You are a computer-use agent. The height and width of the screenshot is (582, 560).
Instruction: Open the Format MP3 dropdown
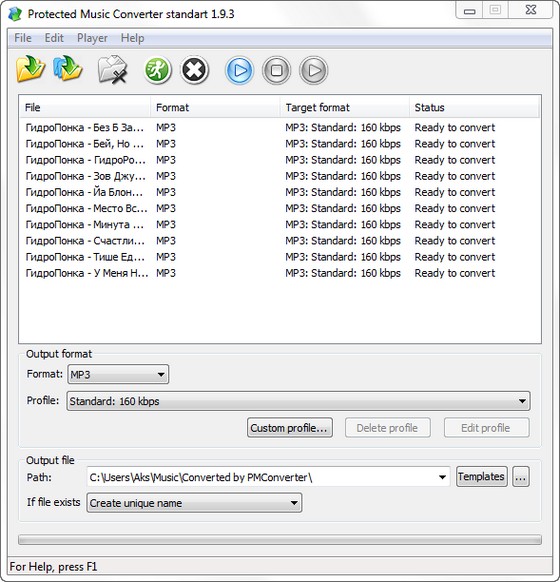pyautogui.click(x=118, y=374)
